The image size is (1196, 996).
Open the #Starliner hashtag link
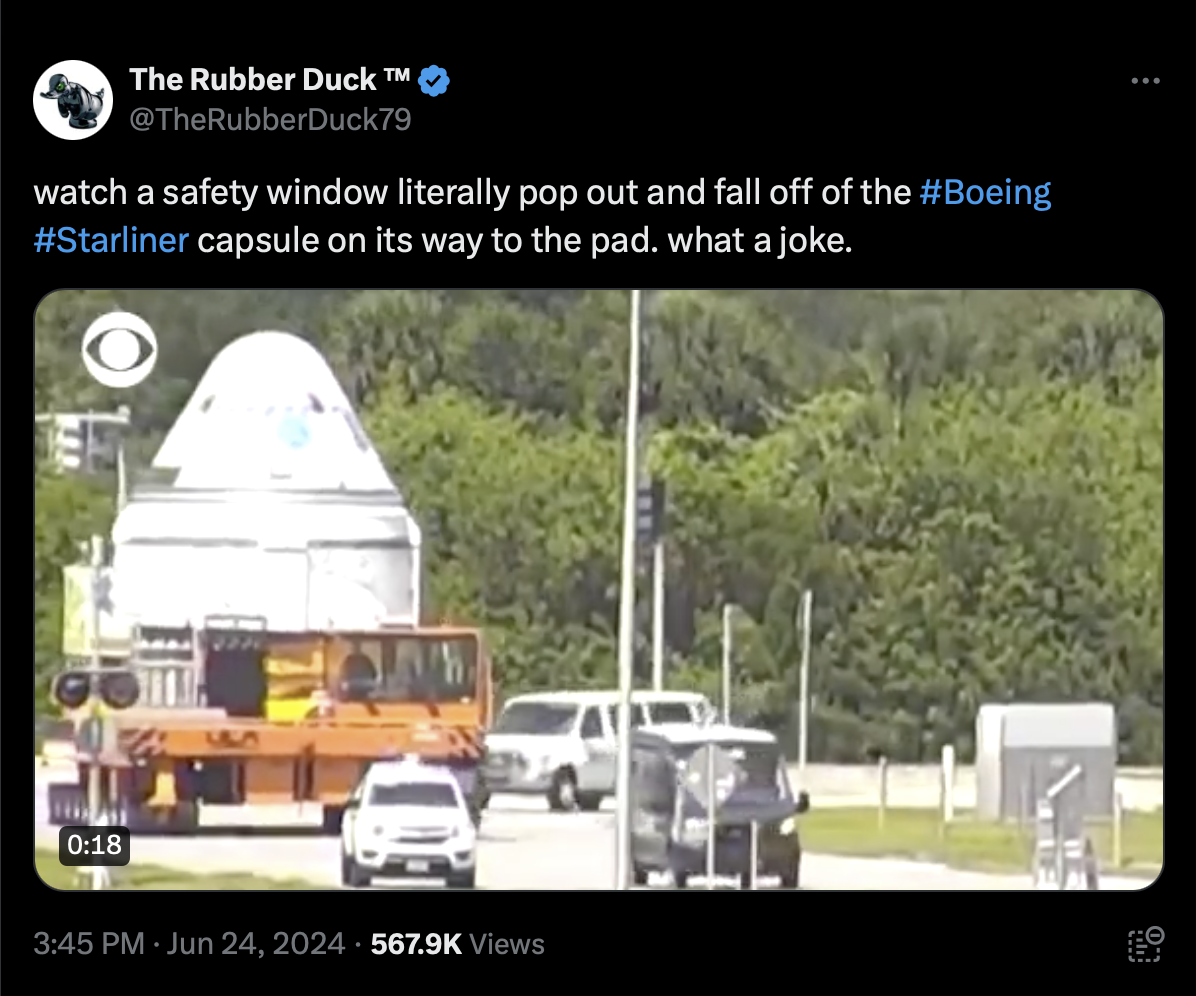tap(111, 240)
